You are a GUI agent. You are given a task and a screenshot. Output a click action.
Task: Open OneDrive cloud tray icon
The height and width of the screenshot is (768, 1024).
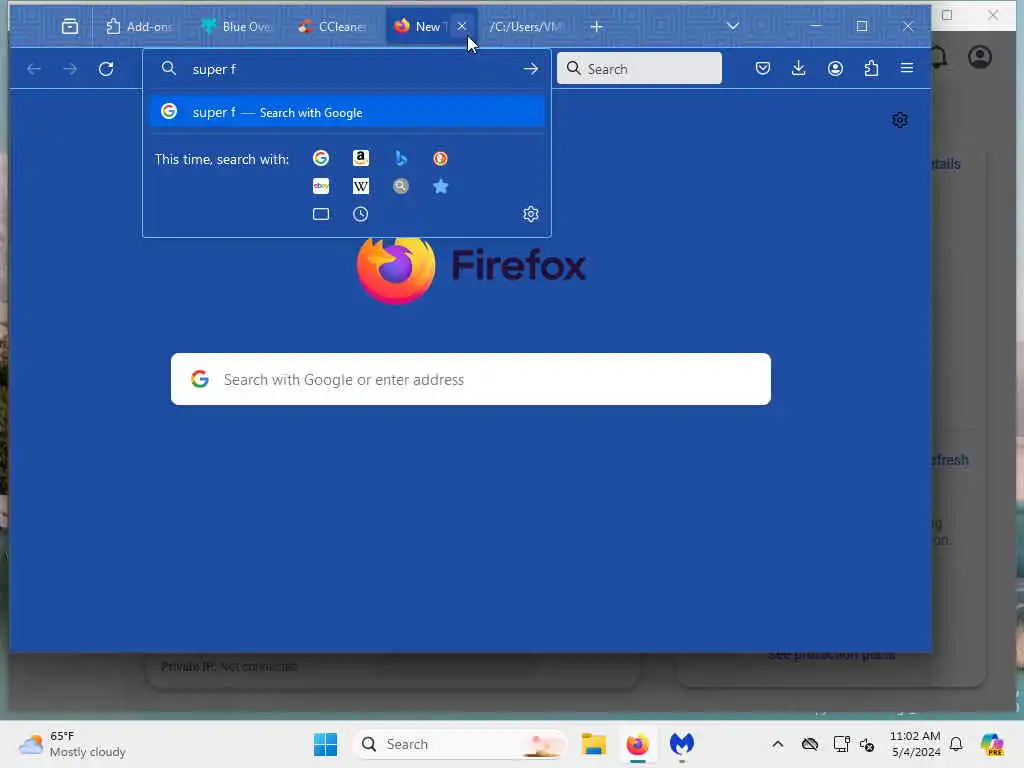coord(810,744)
